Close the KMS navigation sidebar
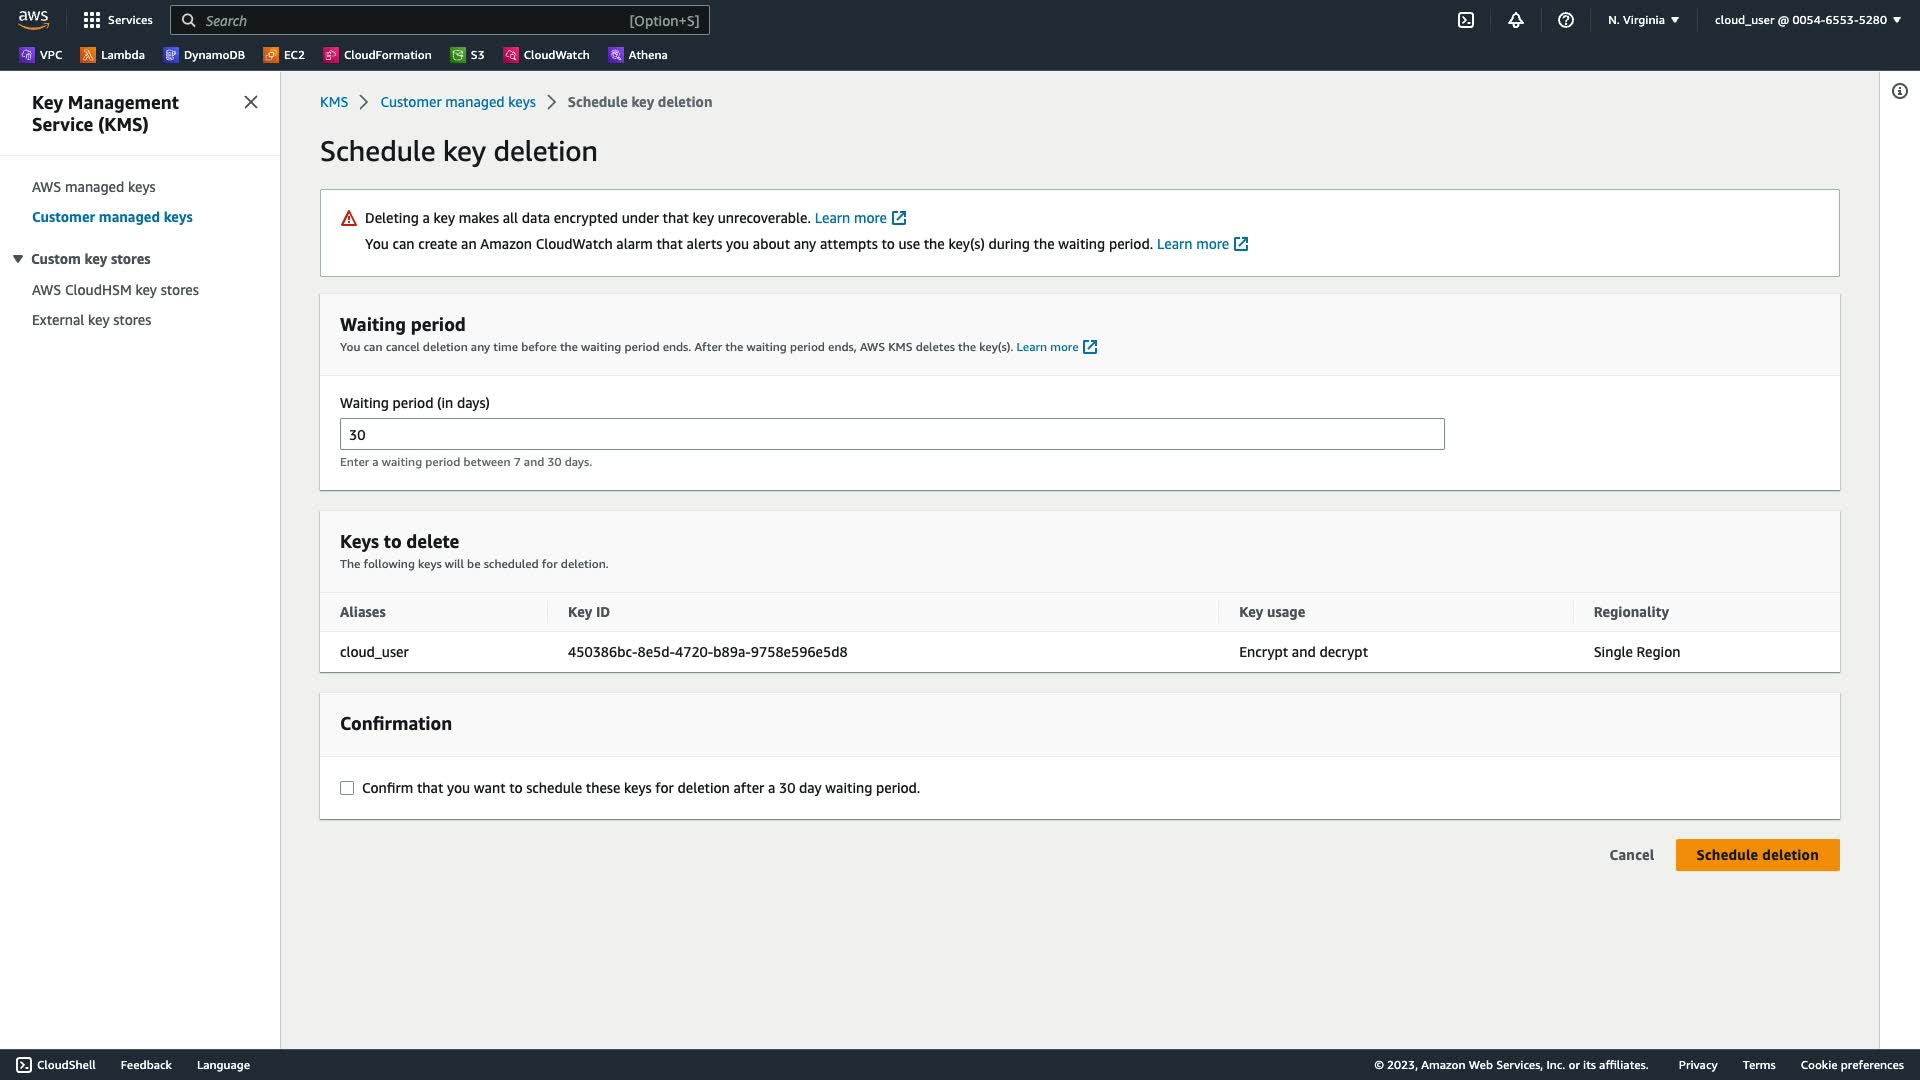Screen dimensions: 1920x1080 pos(251,102)
